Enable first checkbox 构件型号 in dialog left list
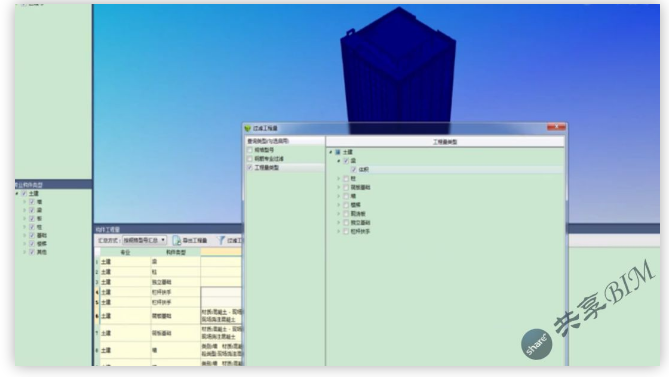Screen dimensions: 669x377 click(x=250, y=150)
